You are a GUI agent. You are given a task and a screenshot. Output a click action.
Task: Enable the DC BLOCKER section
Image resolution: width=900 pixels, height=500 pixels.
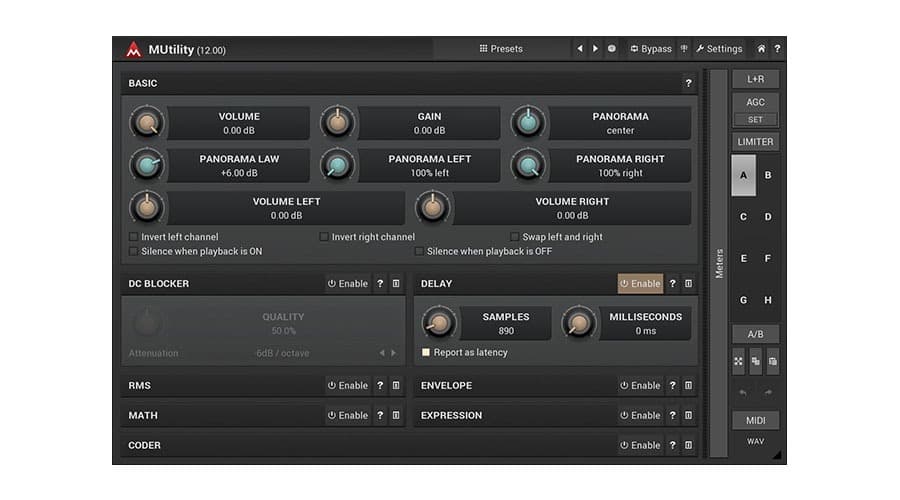pyautogui.click(x=348, y=284)
